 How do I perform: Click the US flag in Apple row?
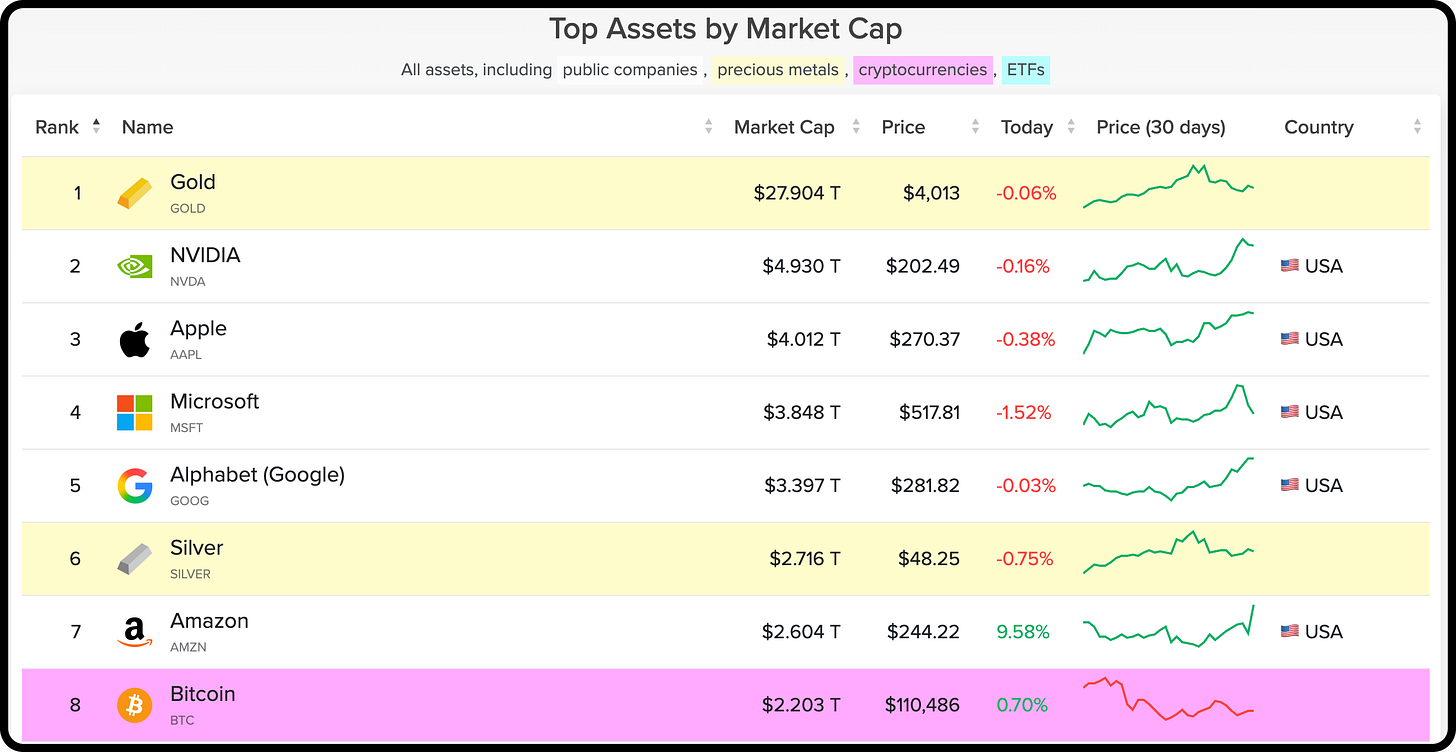tap(1290, 339)
